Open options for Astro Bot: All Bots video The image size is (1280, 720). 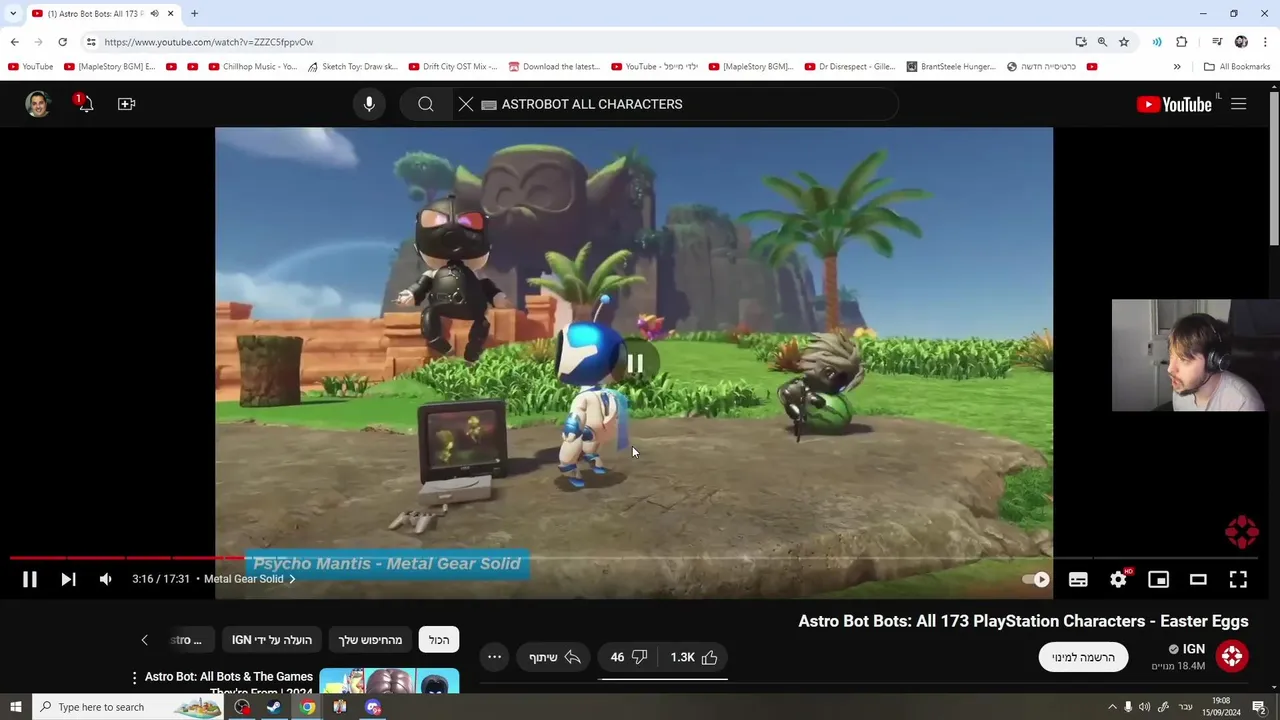point(134,678)
